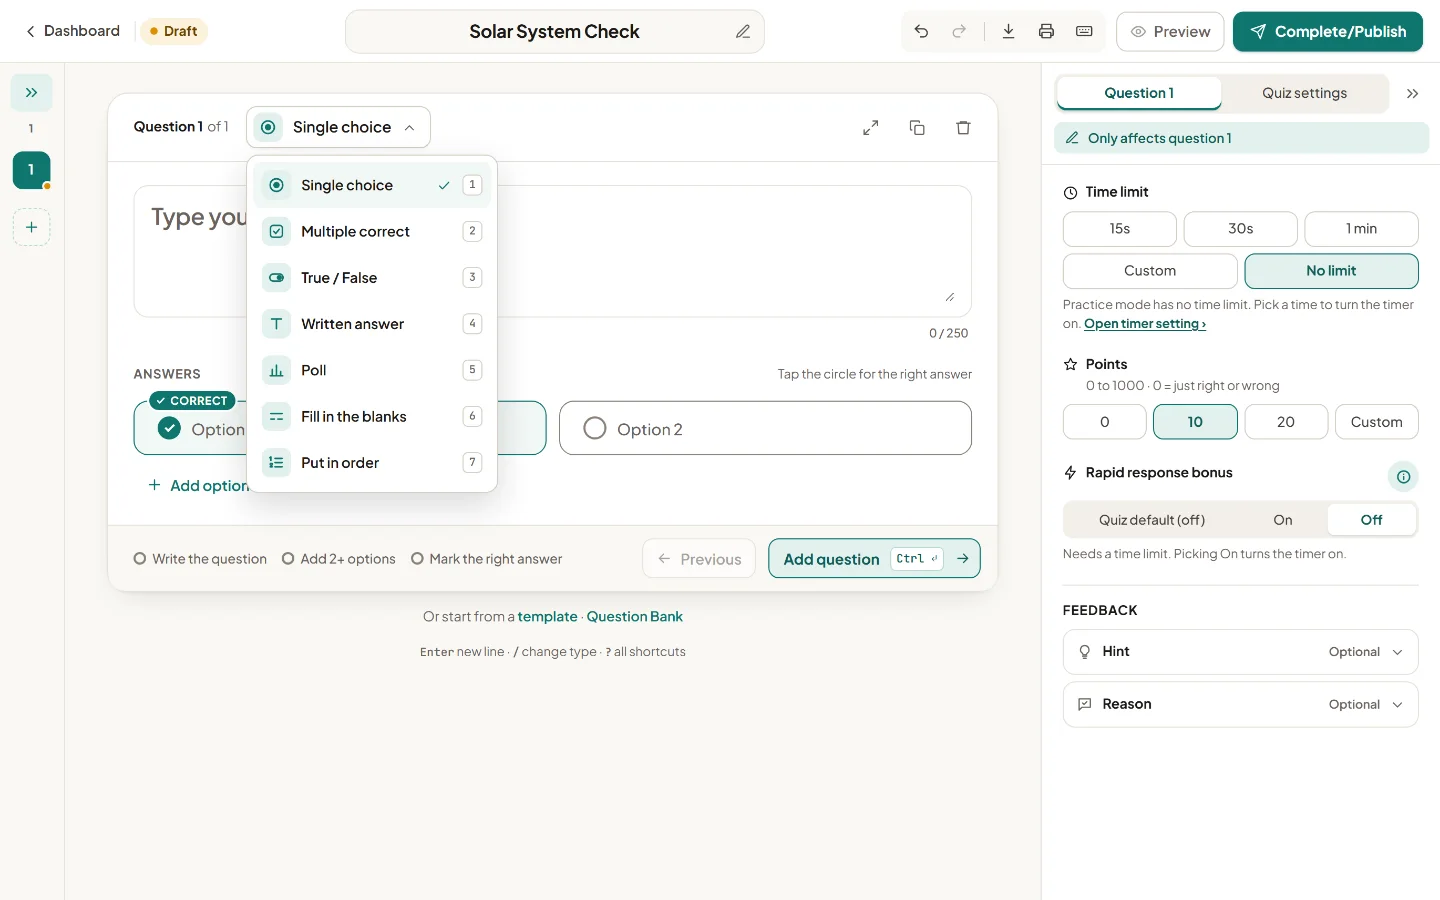Open the quiz Preview
The image size is (1440, 900).
click(1170, 32)
